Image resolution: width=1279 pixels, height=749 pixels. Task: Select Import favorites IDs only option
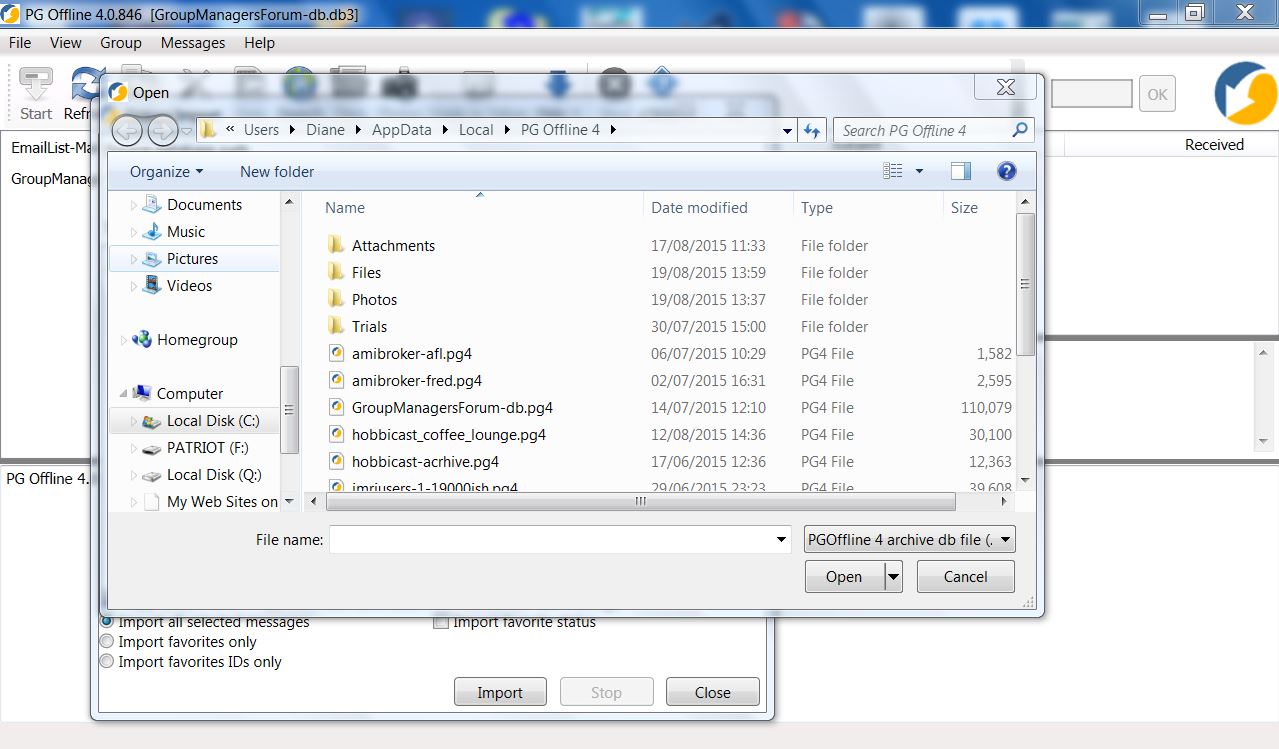tap(107, 662)
